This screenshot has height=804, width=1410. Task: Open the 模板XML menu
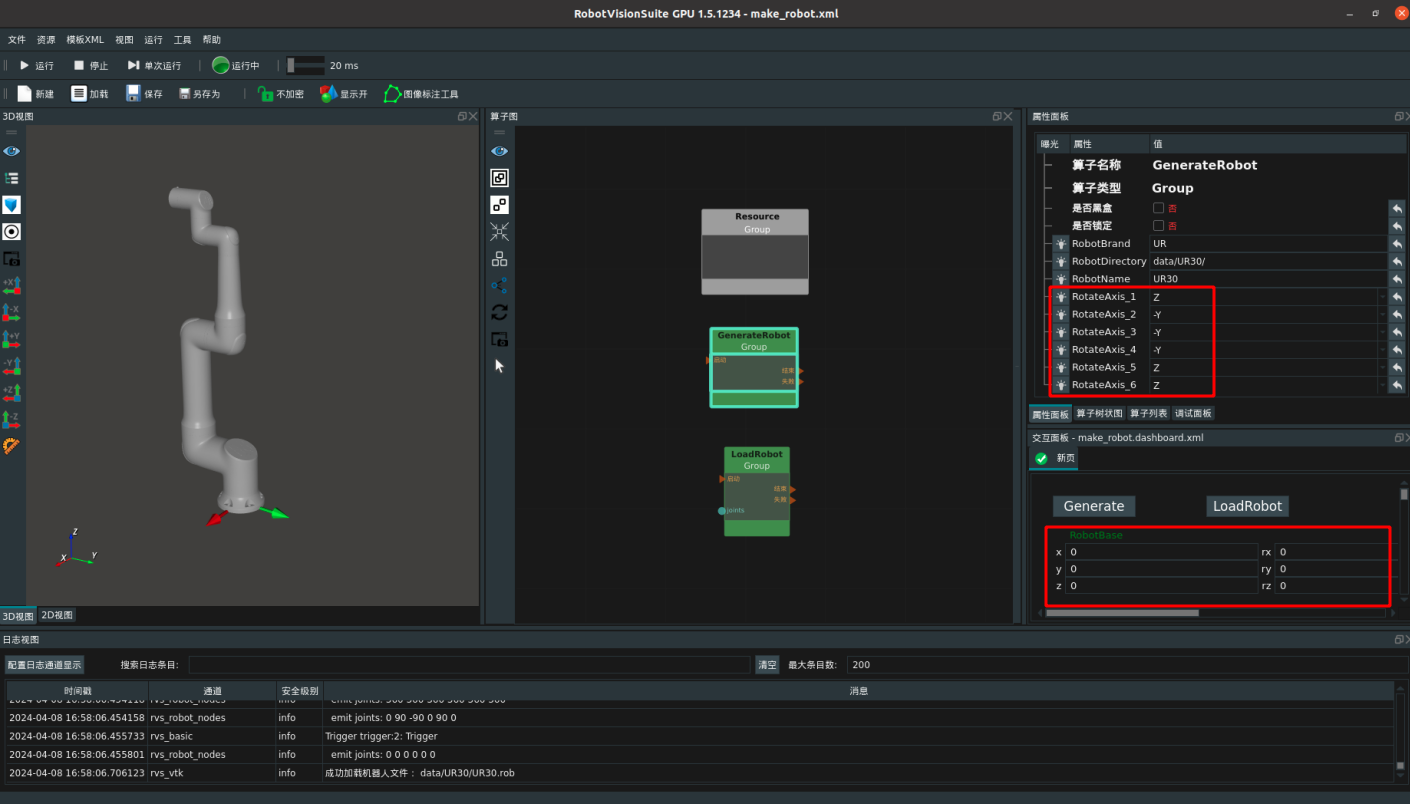click(x=85, y=40)
